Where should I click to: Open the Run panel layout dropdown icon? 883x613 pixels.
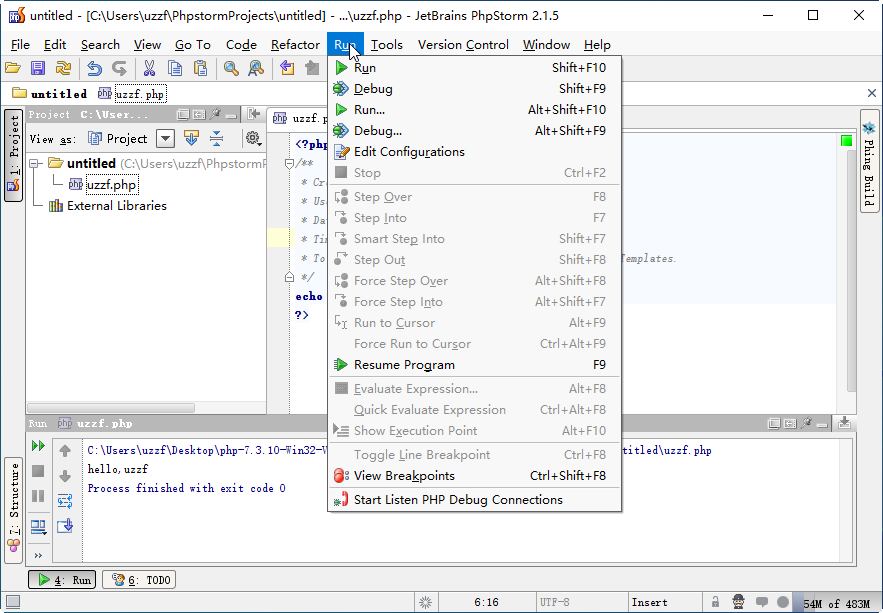pos(38,526)
